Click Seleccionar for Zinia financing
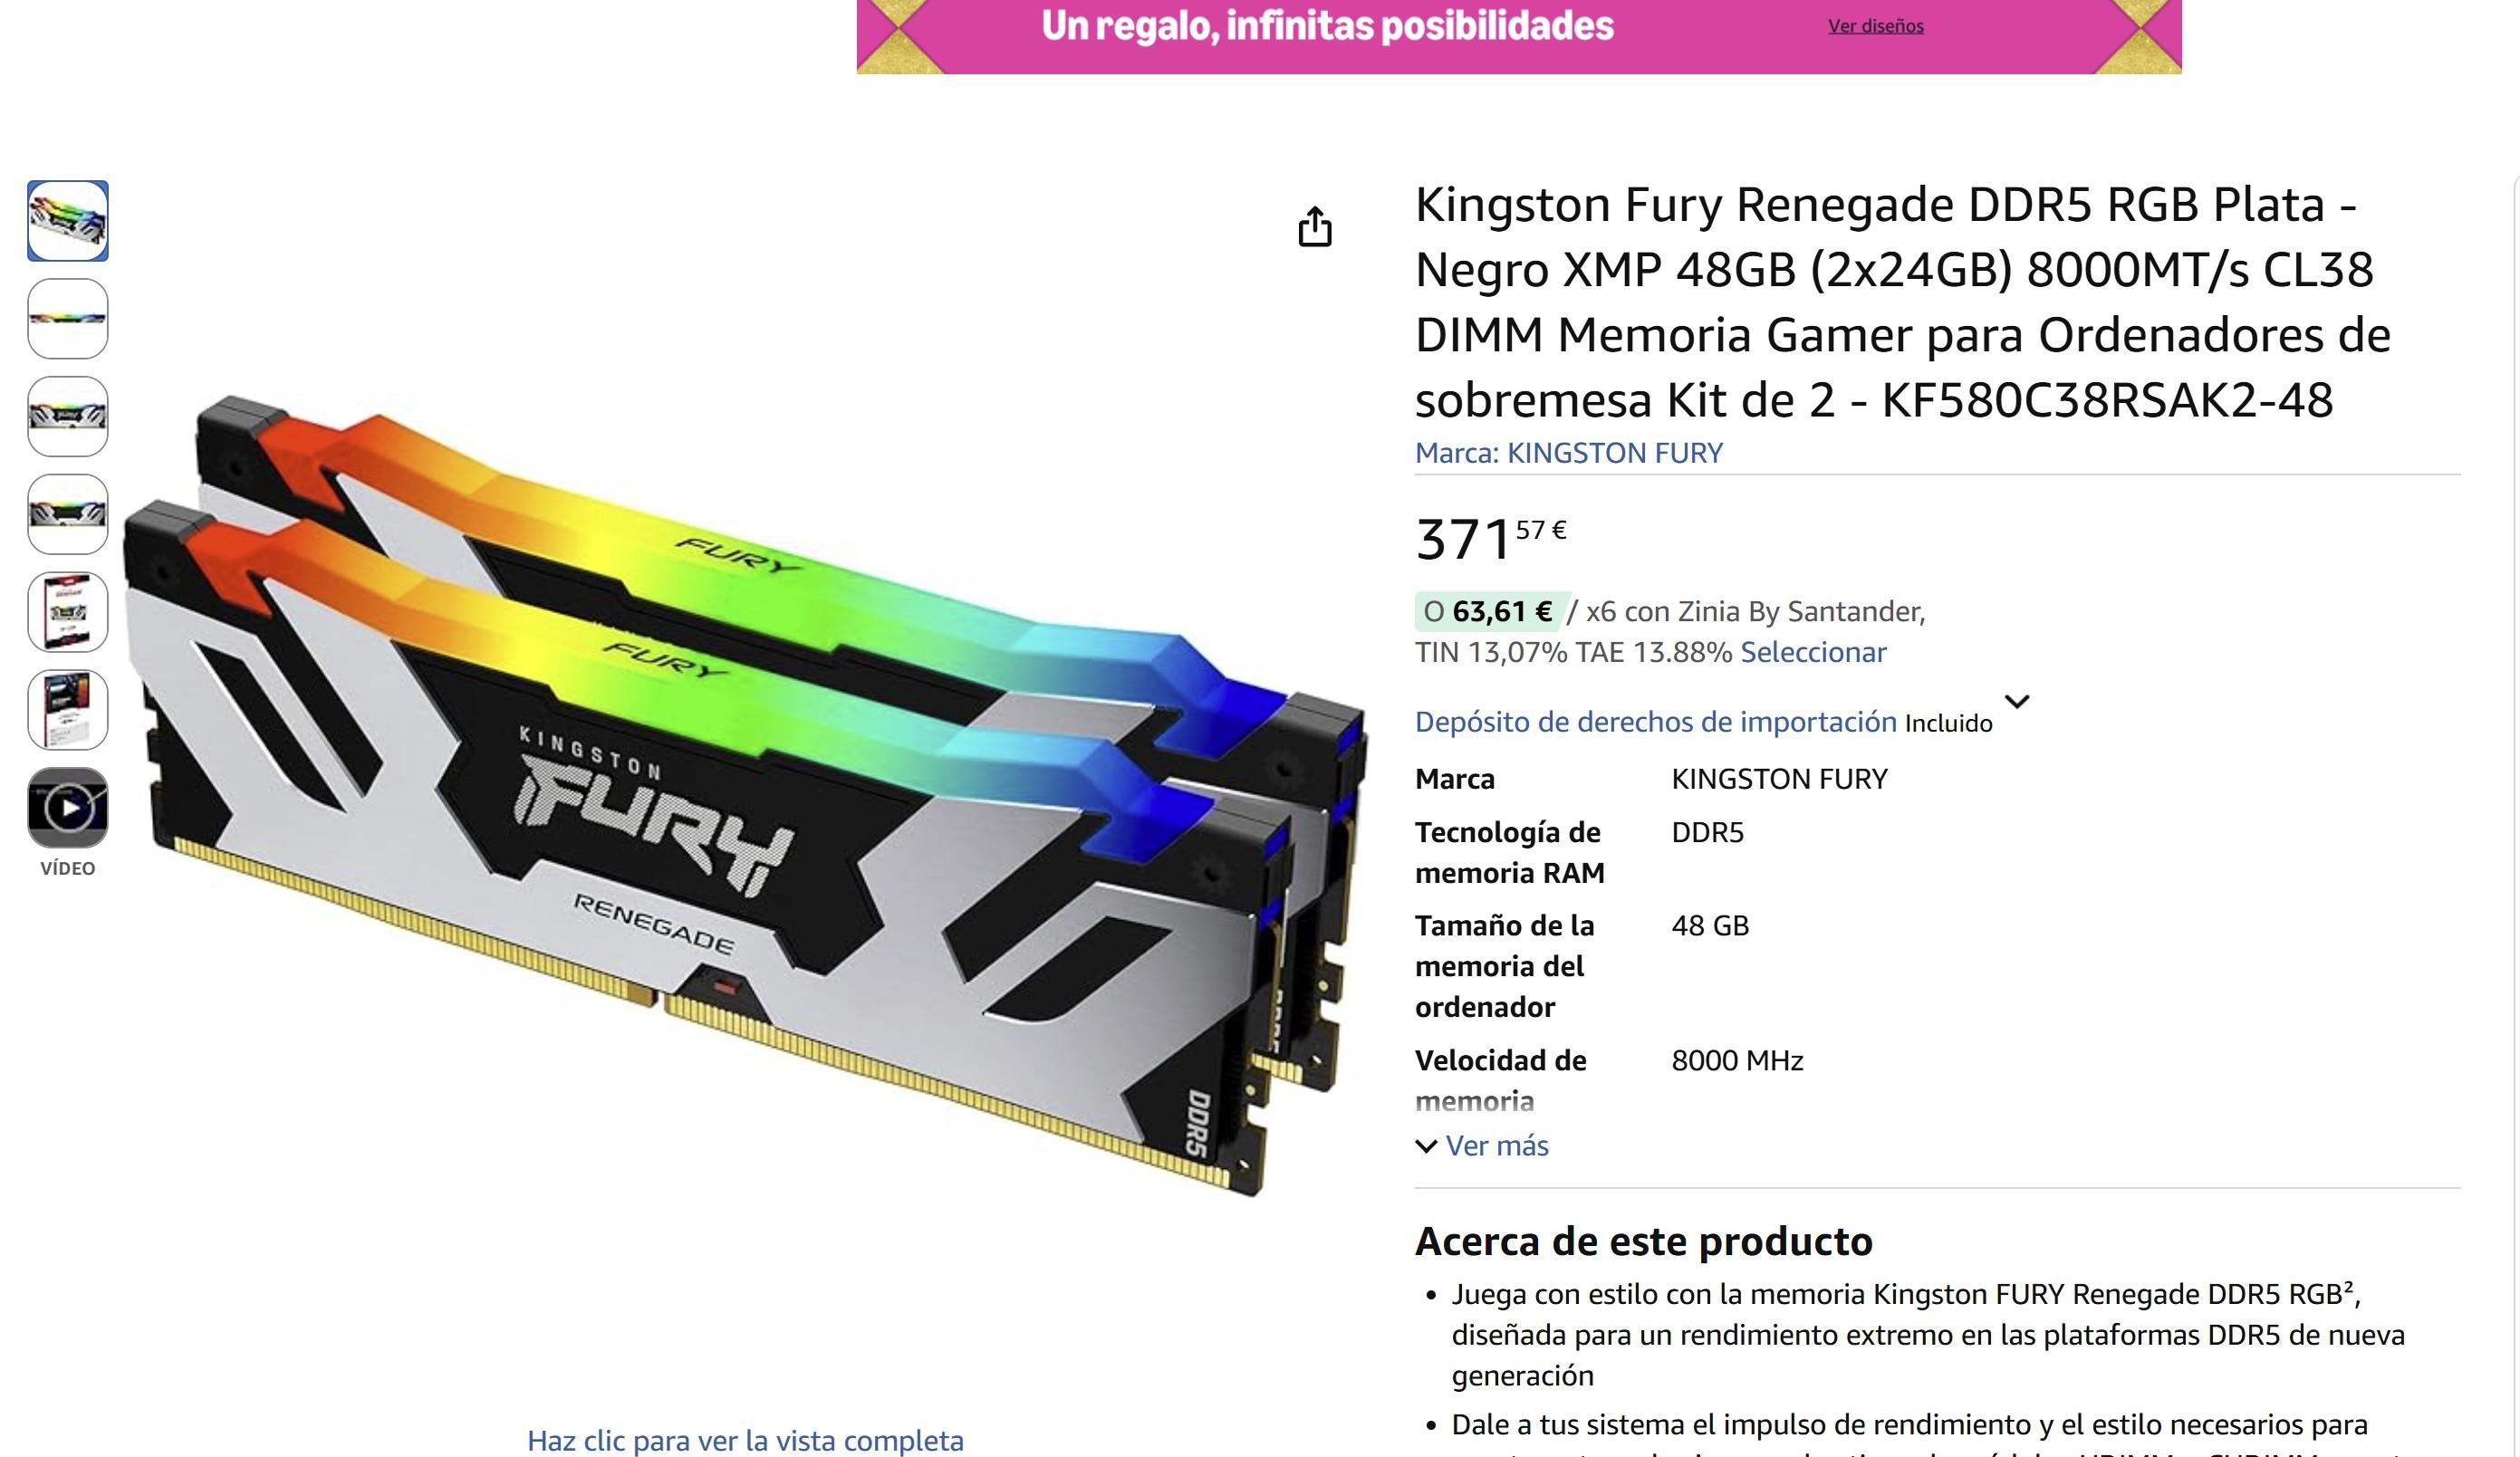 1813,652
